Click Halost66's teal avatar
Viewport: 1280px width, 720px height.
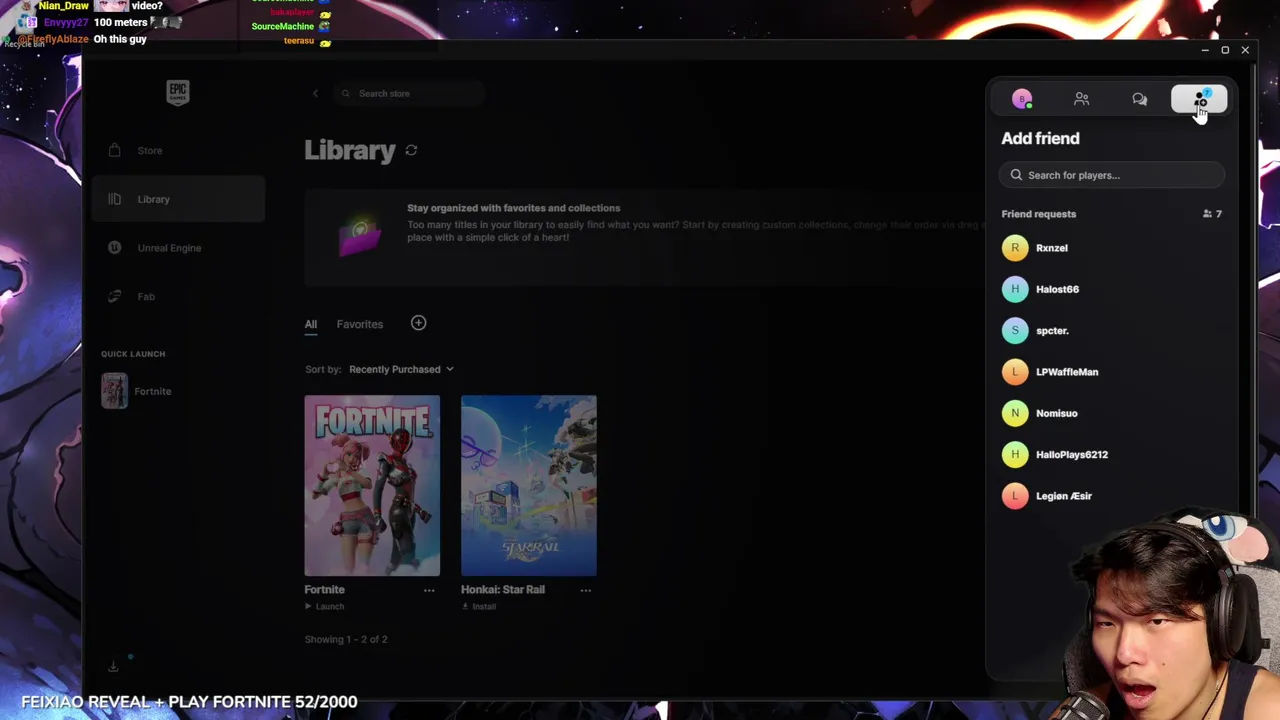(1015, 289)
